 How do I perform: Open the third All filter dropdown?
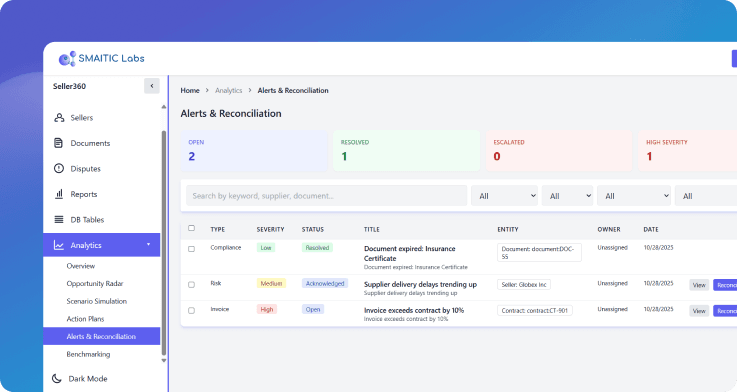[634, 196]
